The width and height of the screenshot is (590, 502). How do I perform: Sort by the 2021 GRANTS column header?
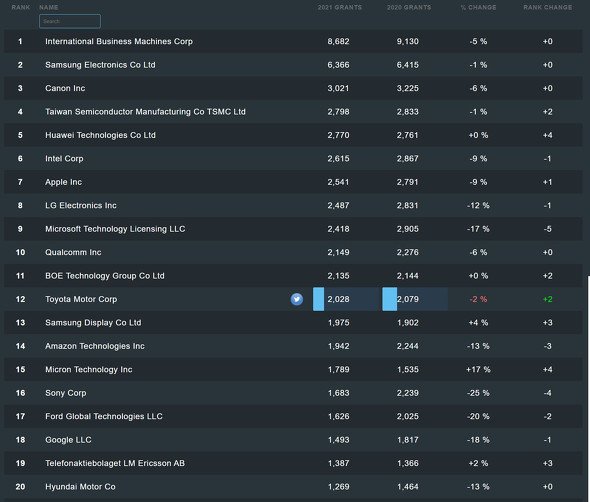click(x=339, y=7)
